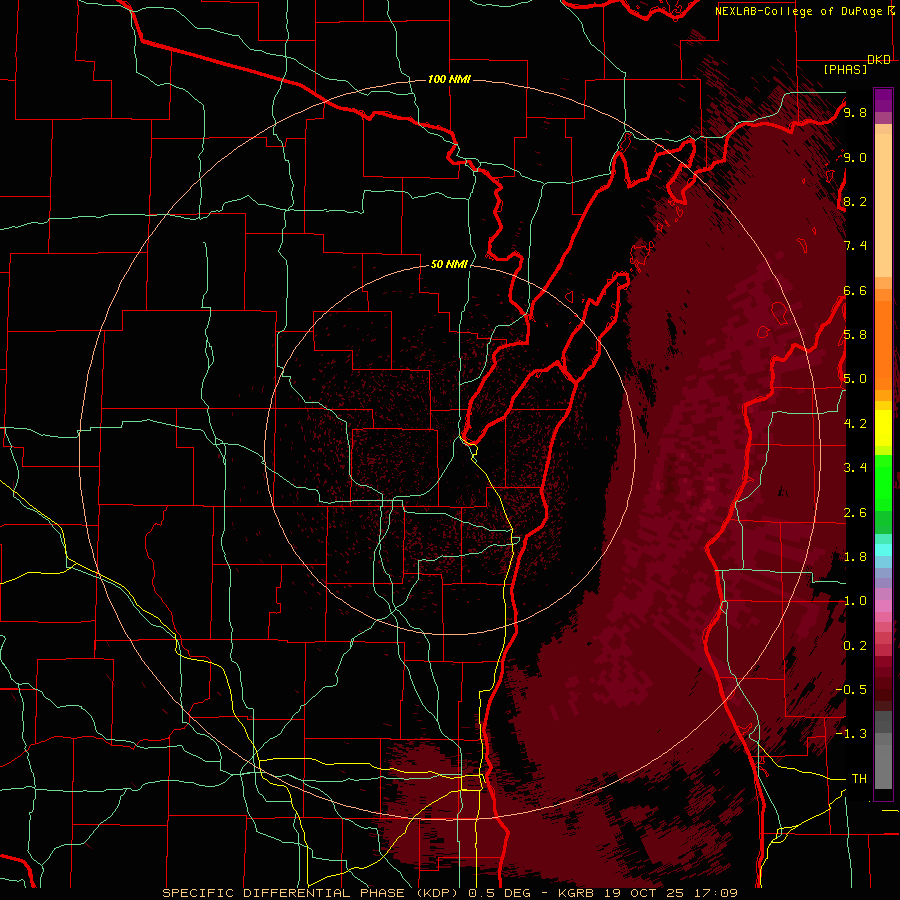Click the 8.2 scale label
Viewport: 900px width, 900px height.
click(x=855, y=202)
